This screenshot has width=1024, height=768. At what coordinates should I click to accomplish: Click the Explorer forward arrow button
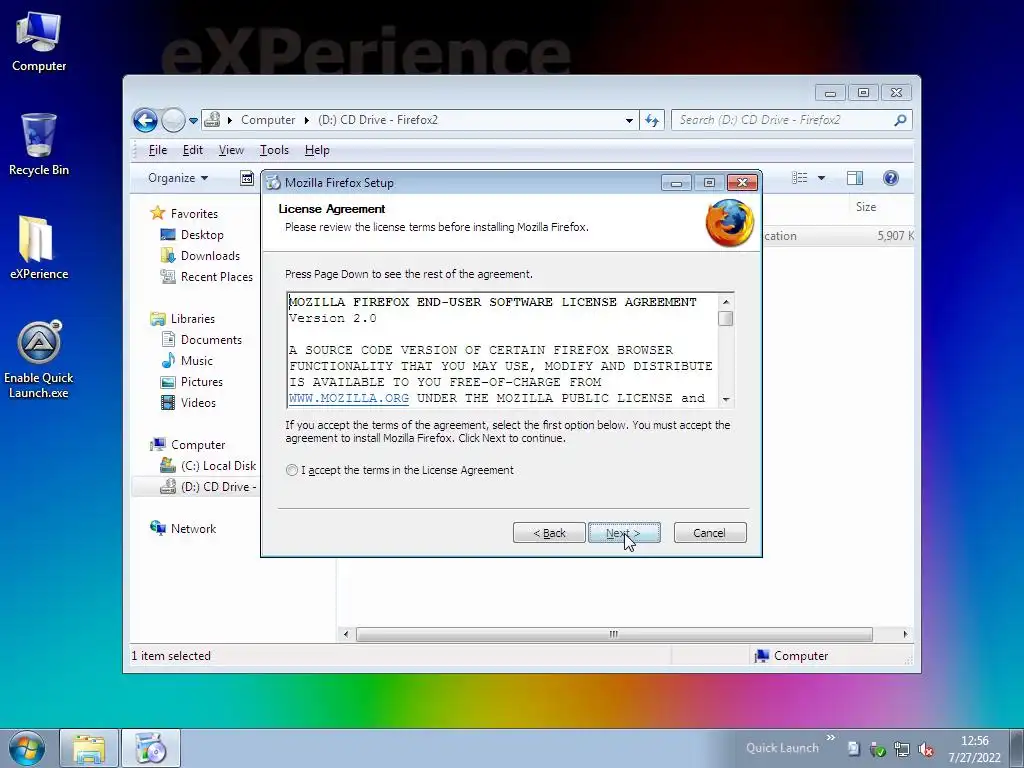click(173, 120)
